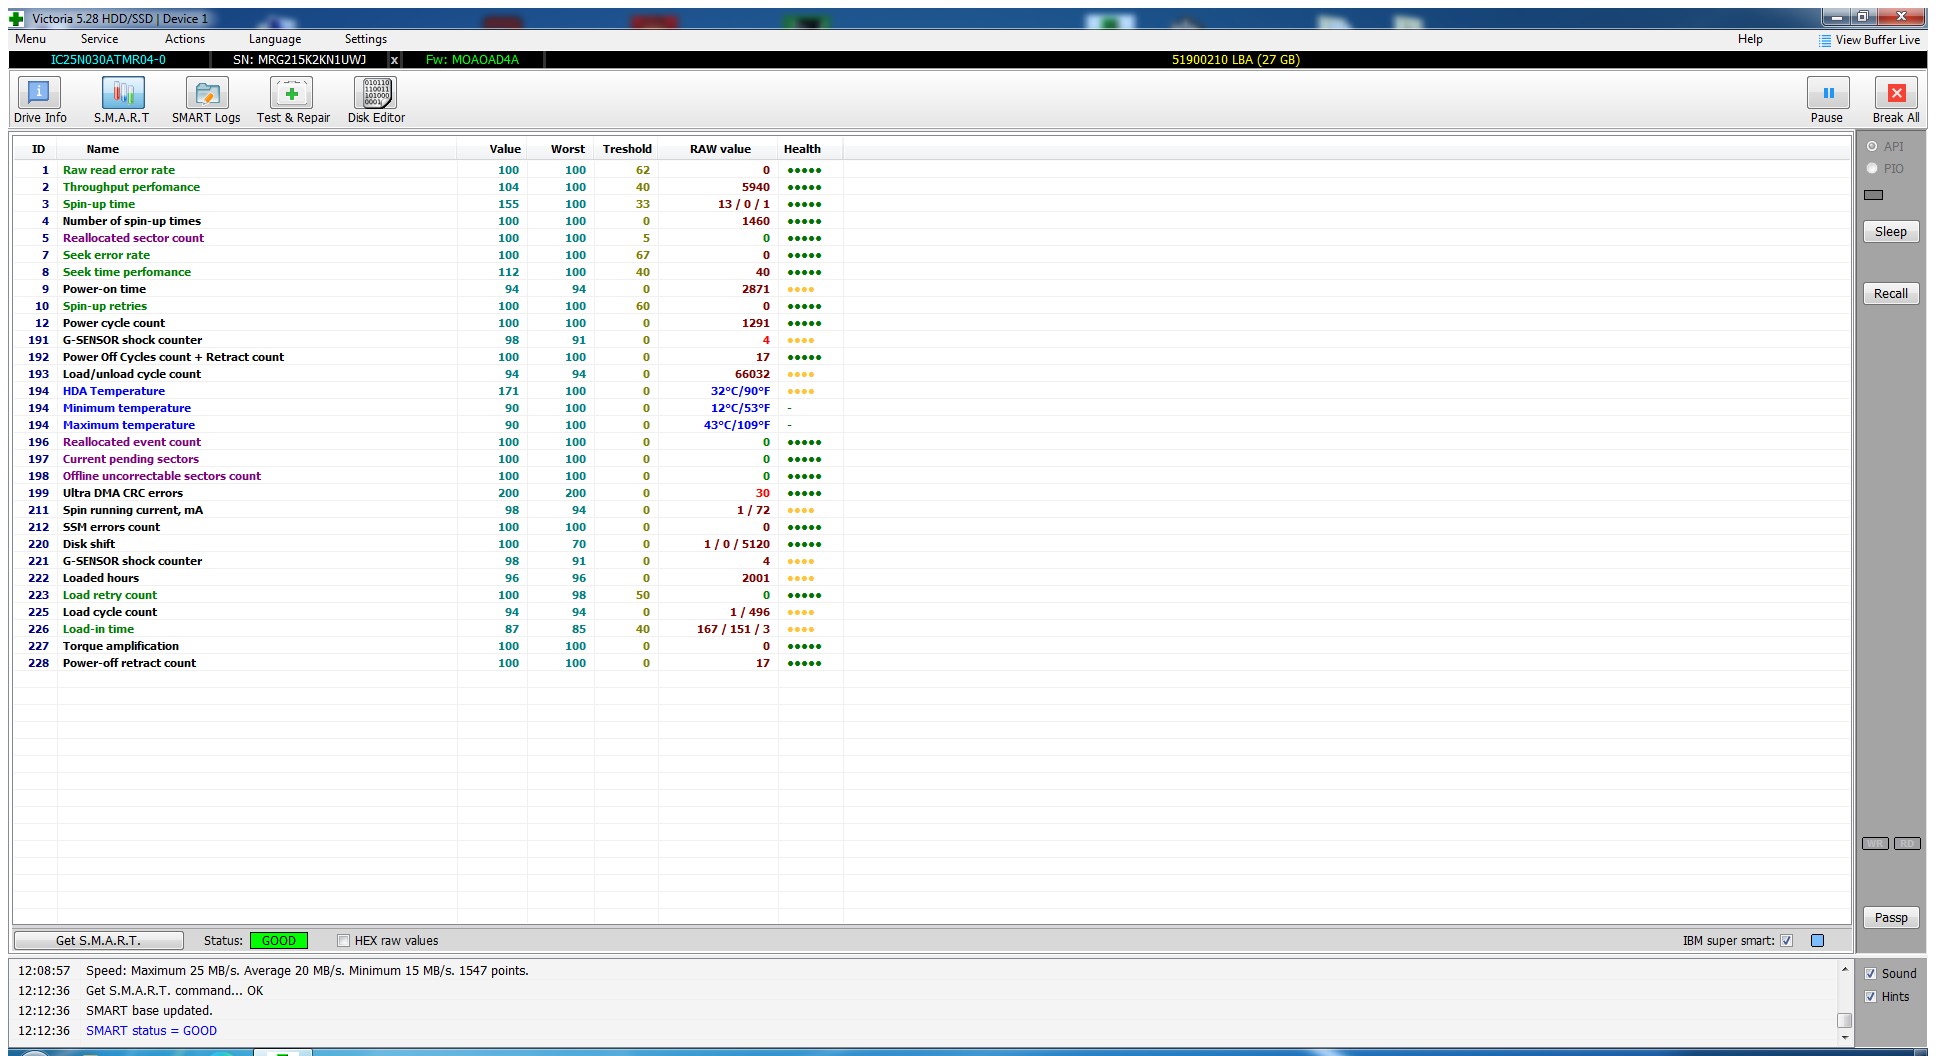Screen dimensions: 1936x1056
Task: Select the Spin-up time attribute
Action: [428, 204]
